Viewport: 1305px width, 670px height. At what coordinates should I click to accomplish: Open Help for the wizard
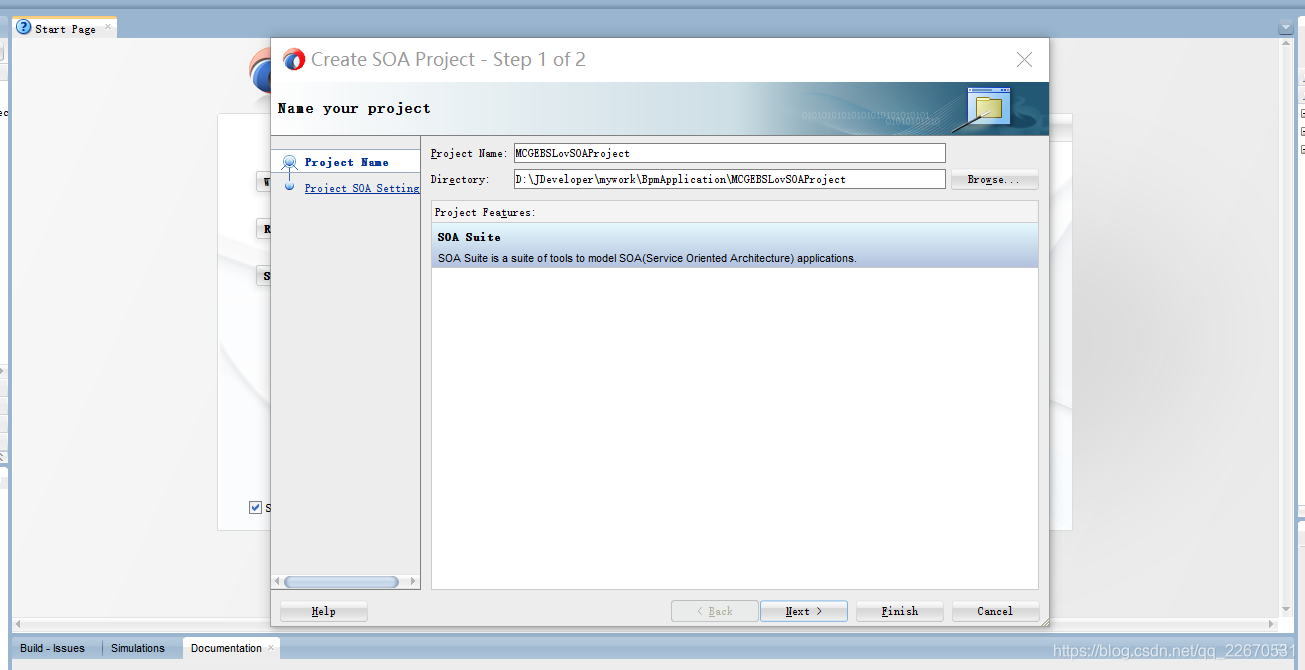(324, 611)
